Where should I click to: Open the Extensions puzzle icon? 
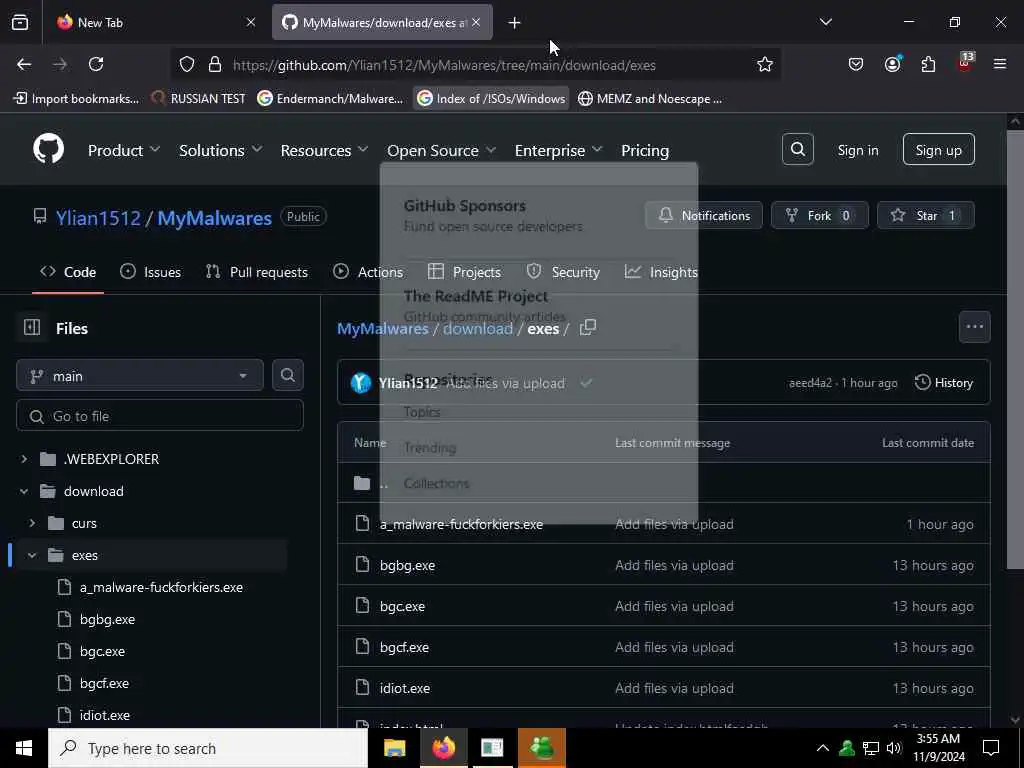point(928,64)
